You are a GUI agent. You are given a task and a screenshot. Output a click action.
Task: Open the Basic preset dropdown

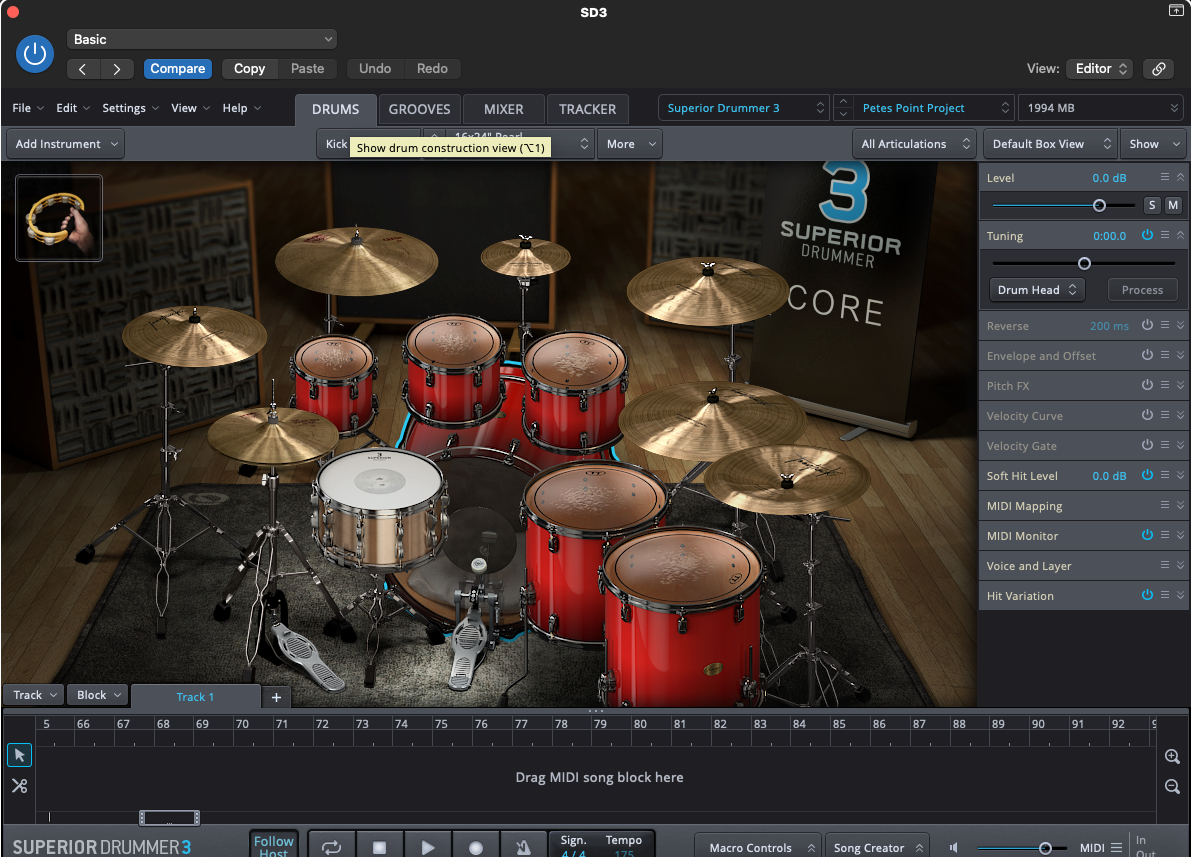pos(202,40)
